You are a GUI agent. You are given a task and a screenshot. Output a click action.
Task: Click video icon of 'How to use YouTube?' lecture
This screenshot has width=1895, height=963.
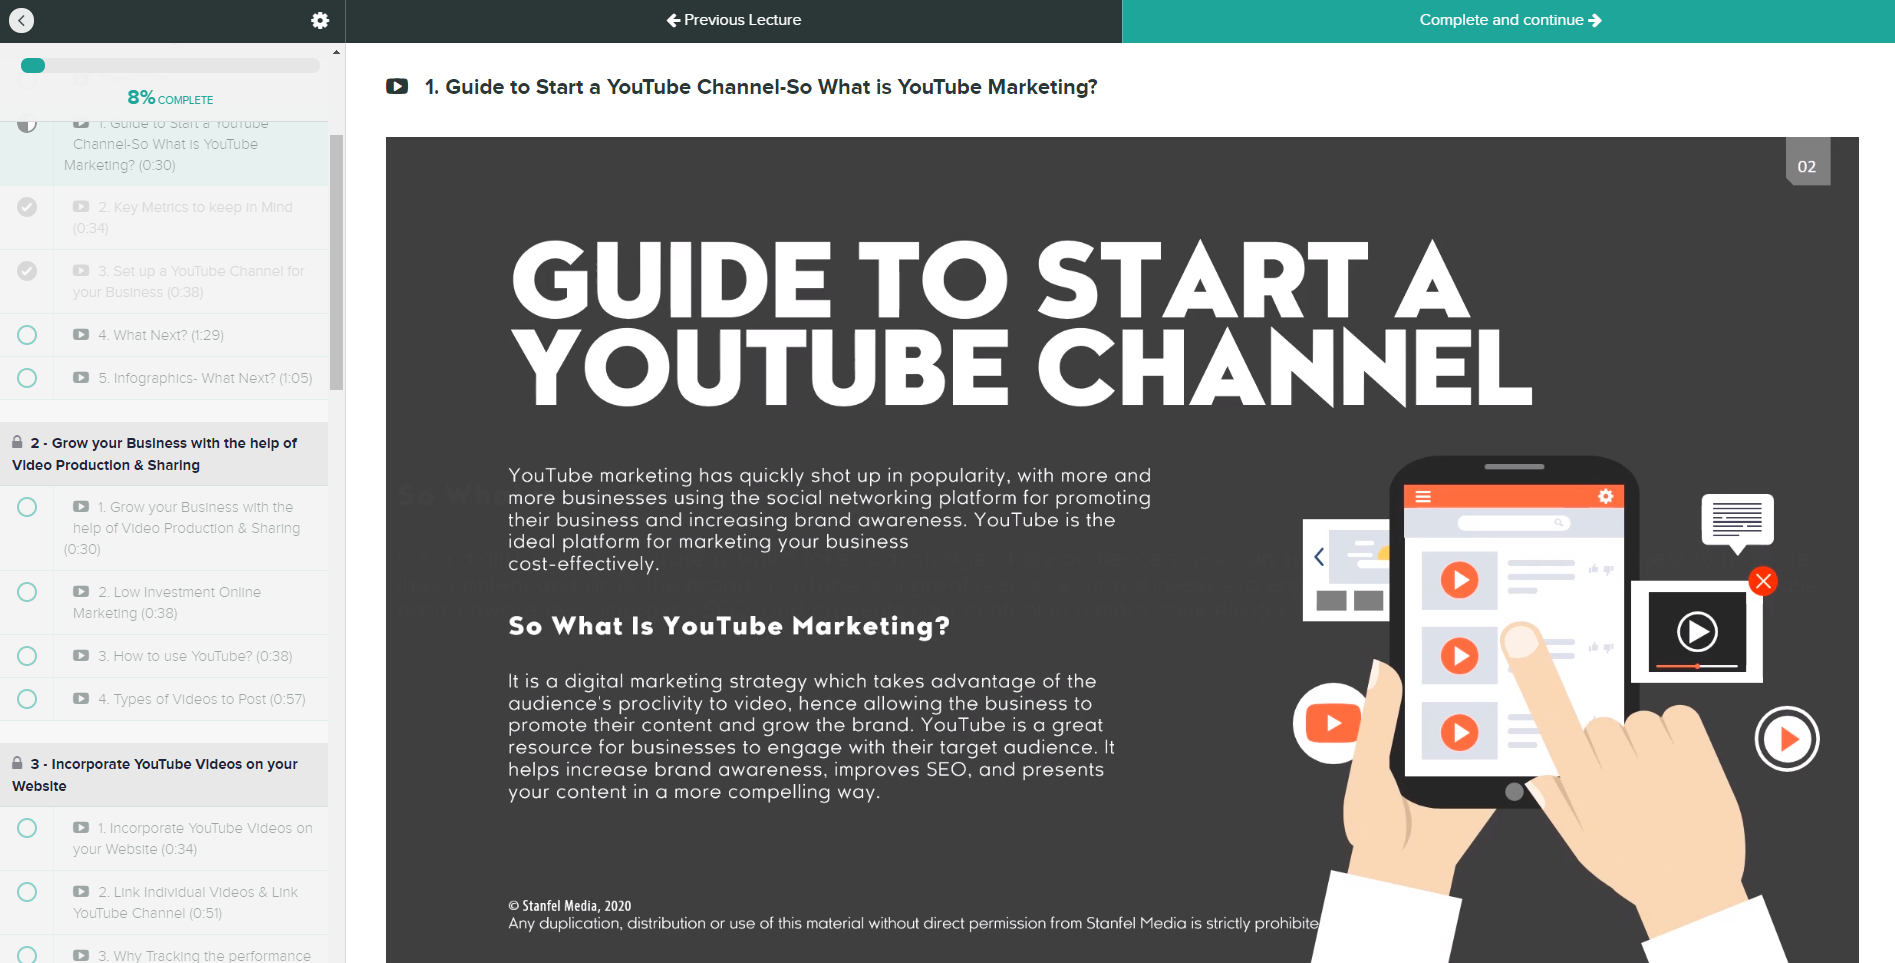click(x=81, y=656)
